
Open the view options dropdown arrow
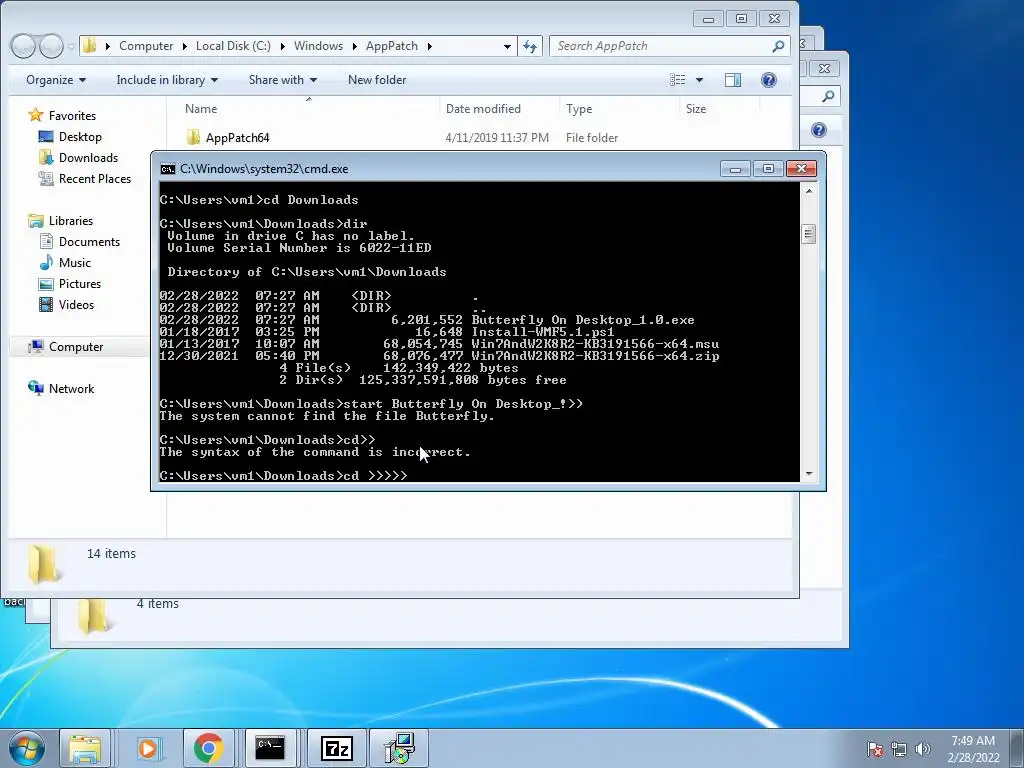699,80
